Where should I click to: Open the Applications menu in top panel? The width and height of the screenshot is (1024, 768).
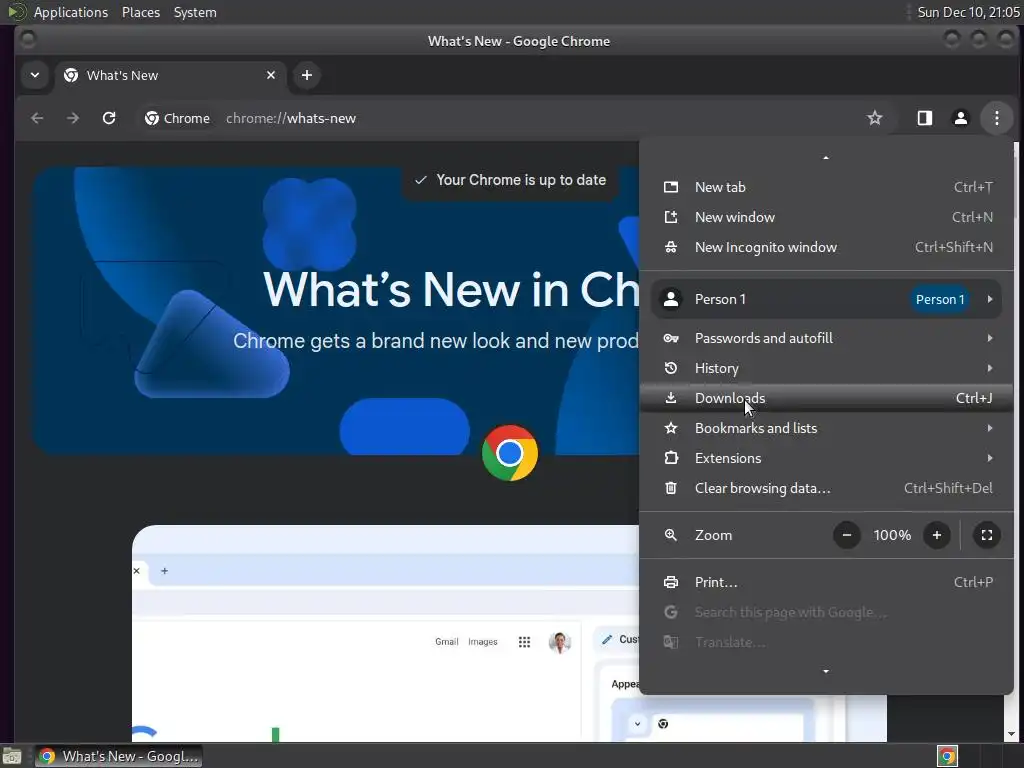pos(71,12)
